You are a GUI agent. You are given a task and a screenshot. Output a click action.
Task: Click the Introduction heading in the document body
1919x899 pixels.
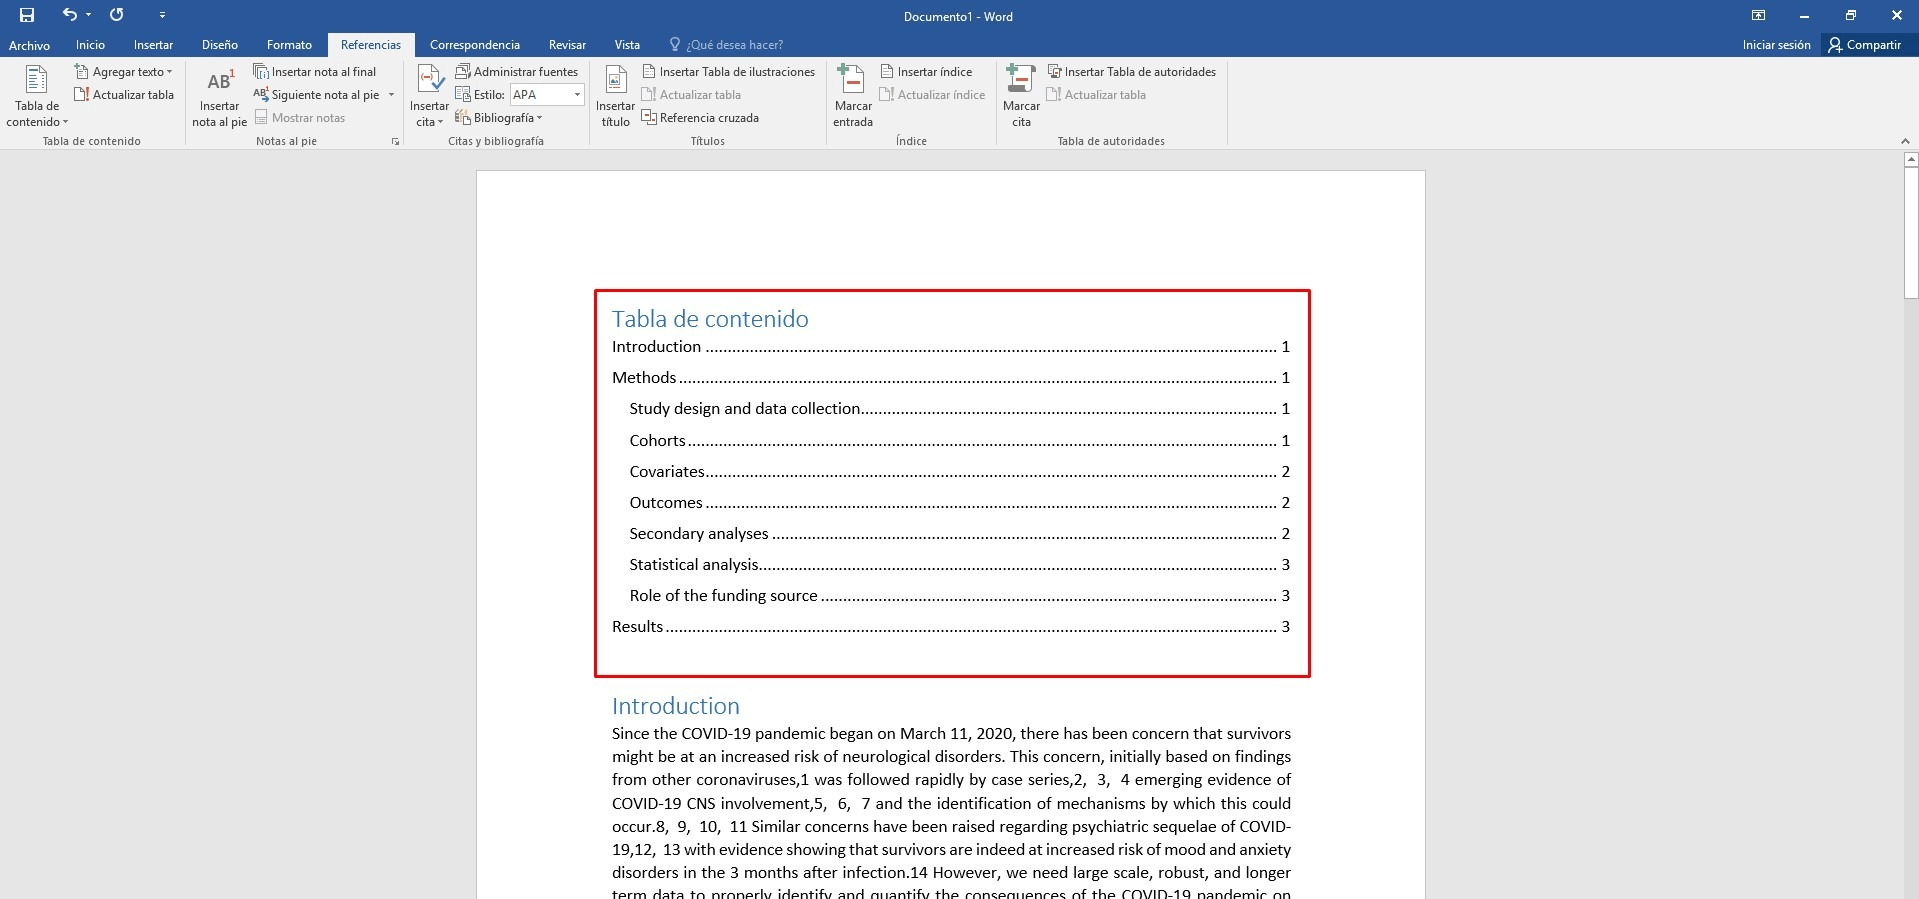(x=676, y=706)
